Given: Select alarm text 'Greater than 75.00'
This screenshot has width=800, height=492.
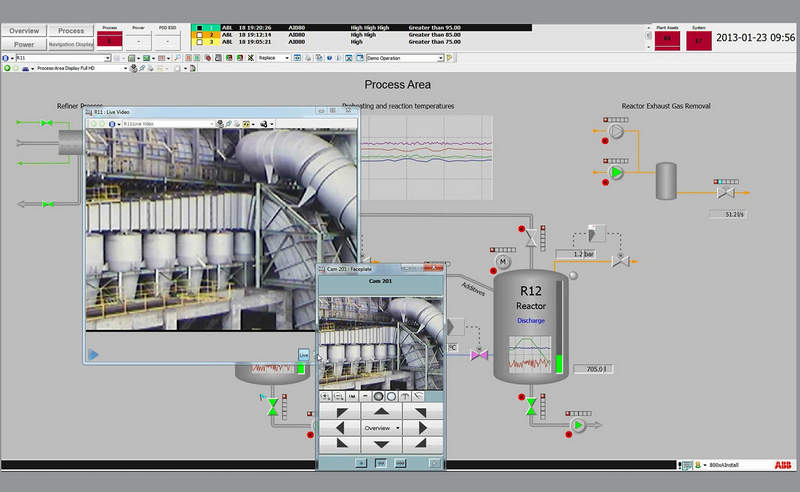Looking at the screenshot, I should point(434,42).
